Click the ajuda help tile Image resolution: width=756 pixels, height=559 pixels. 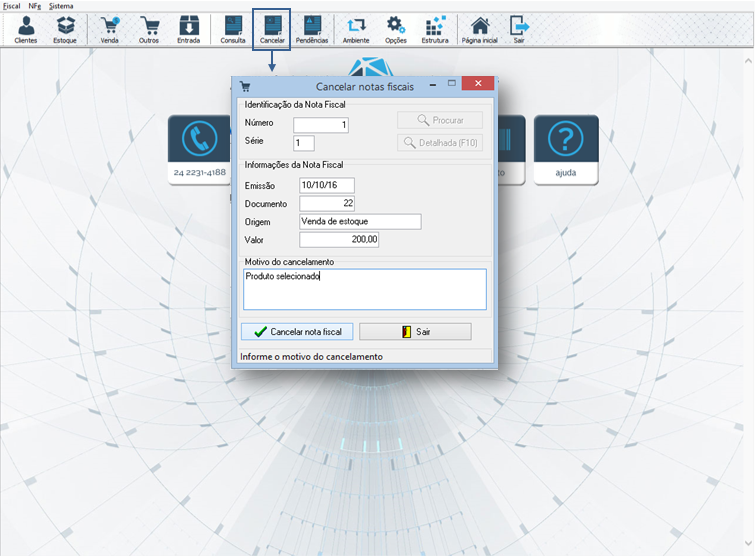click(x=566, y=150)
